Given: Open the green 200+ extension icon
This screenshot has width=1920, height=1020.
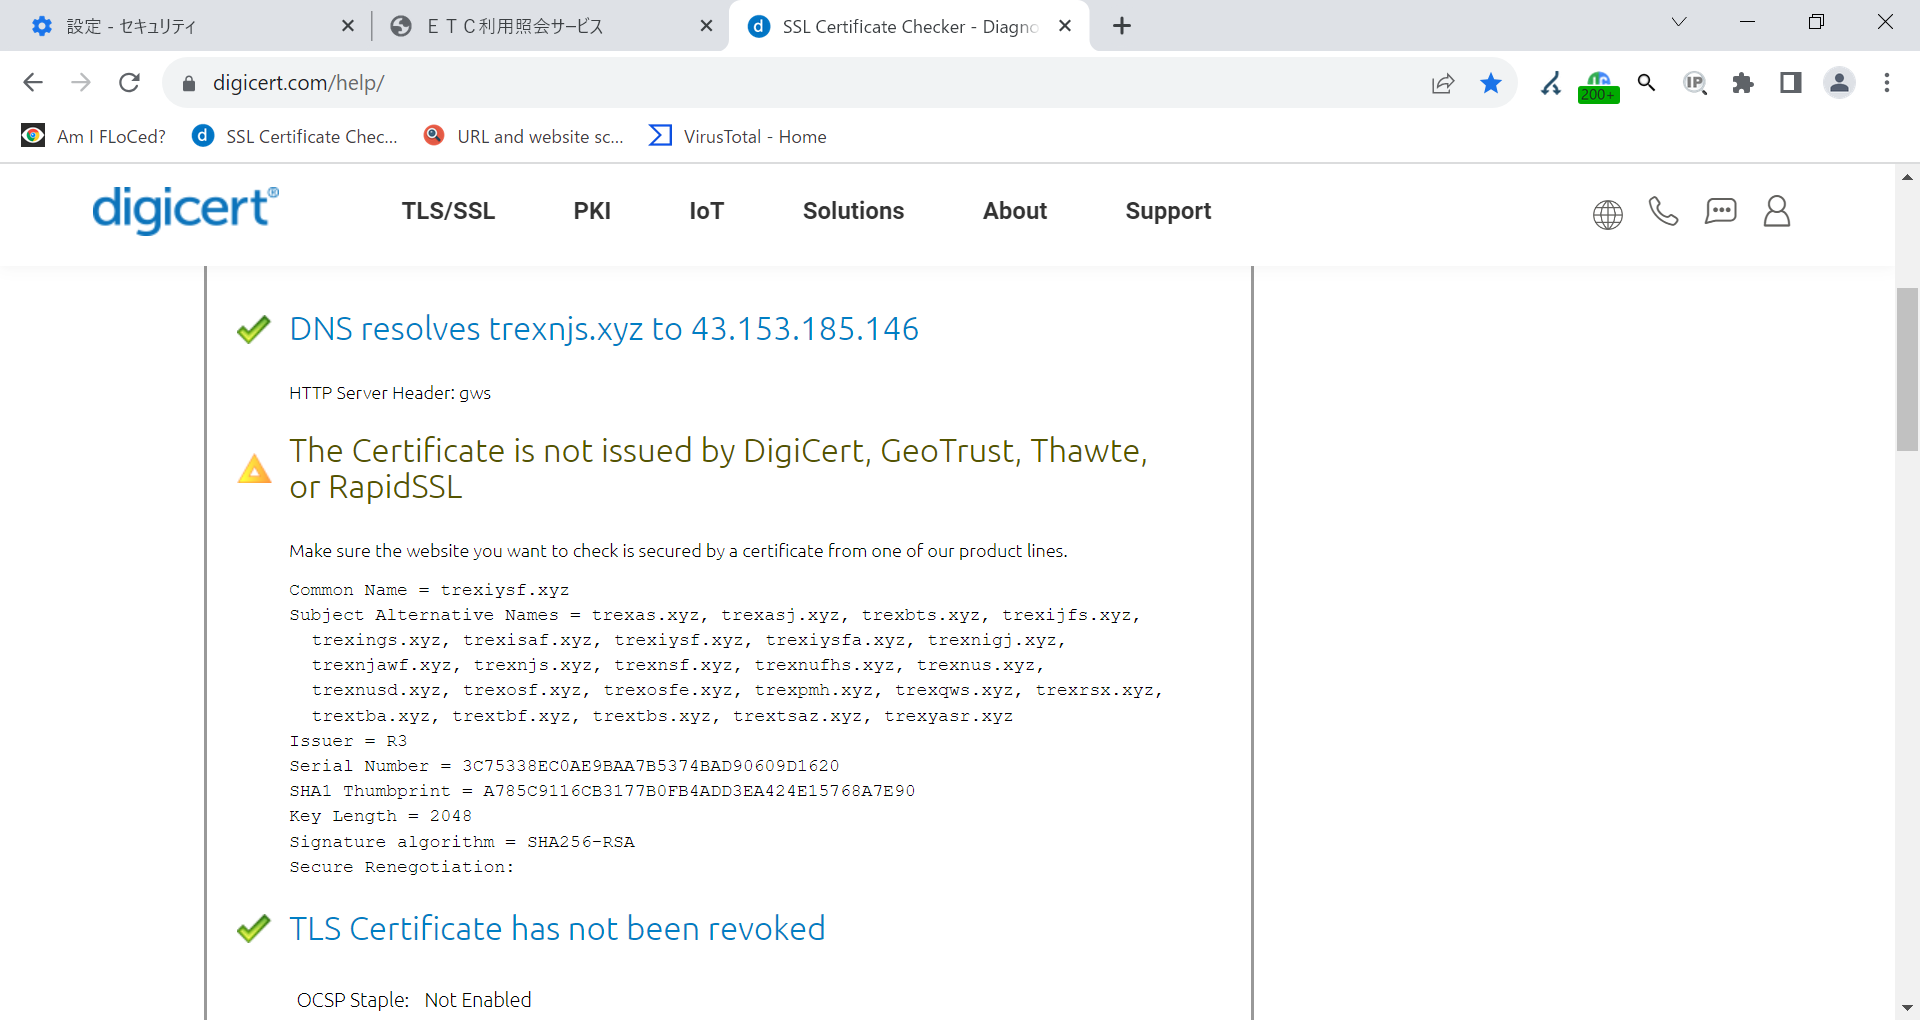Looking at the screenshot, I should click(x=1598, y=86).
